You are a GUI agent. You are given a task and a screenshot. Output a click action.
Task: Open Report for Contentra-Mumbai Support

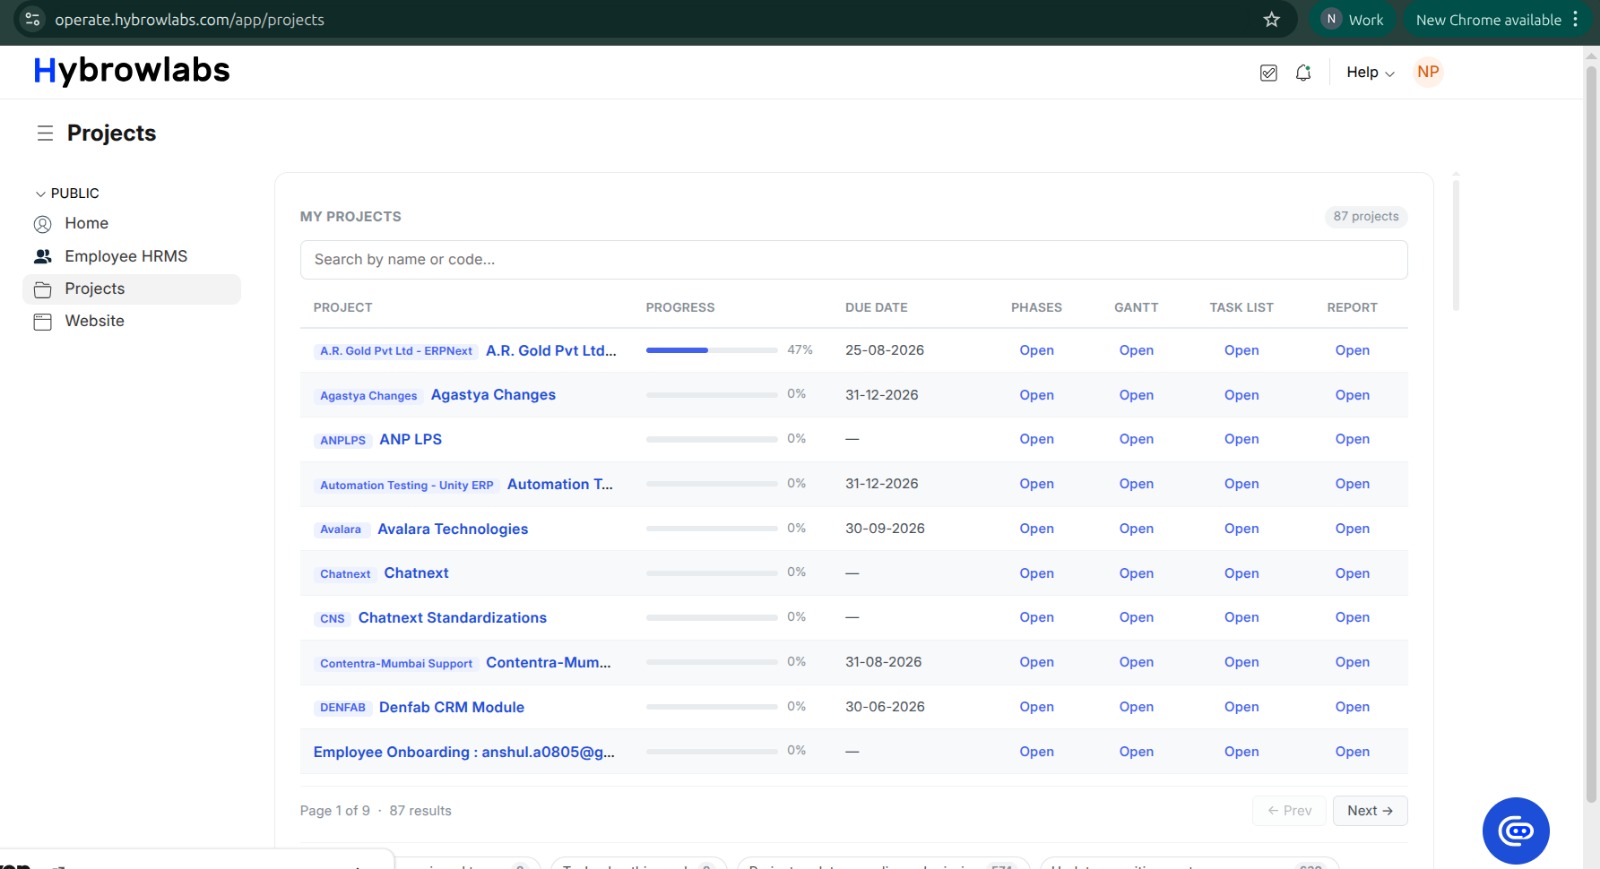[x=1352, y=662]
